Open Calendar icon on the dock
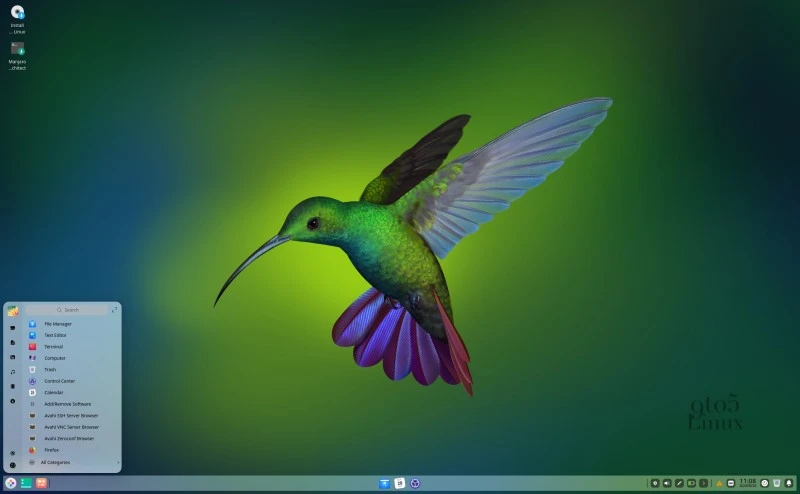 click(400, 483)
